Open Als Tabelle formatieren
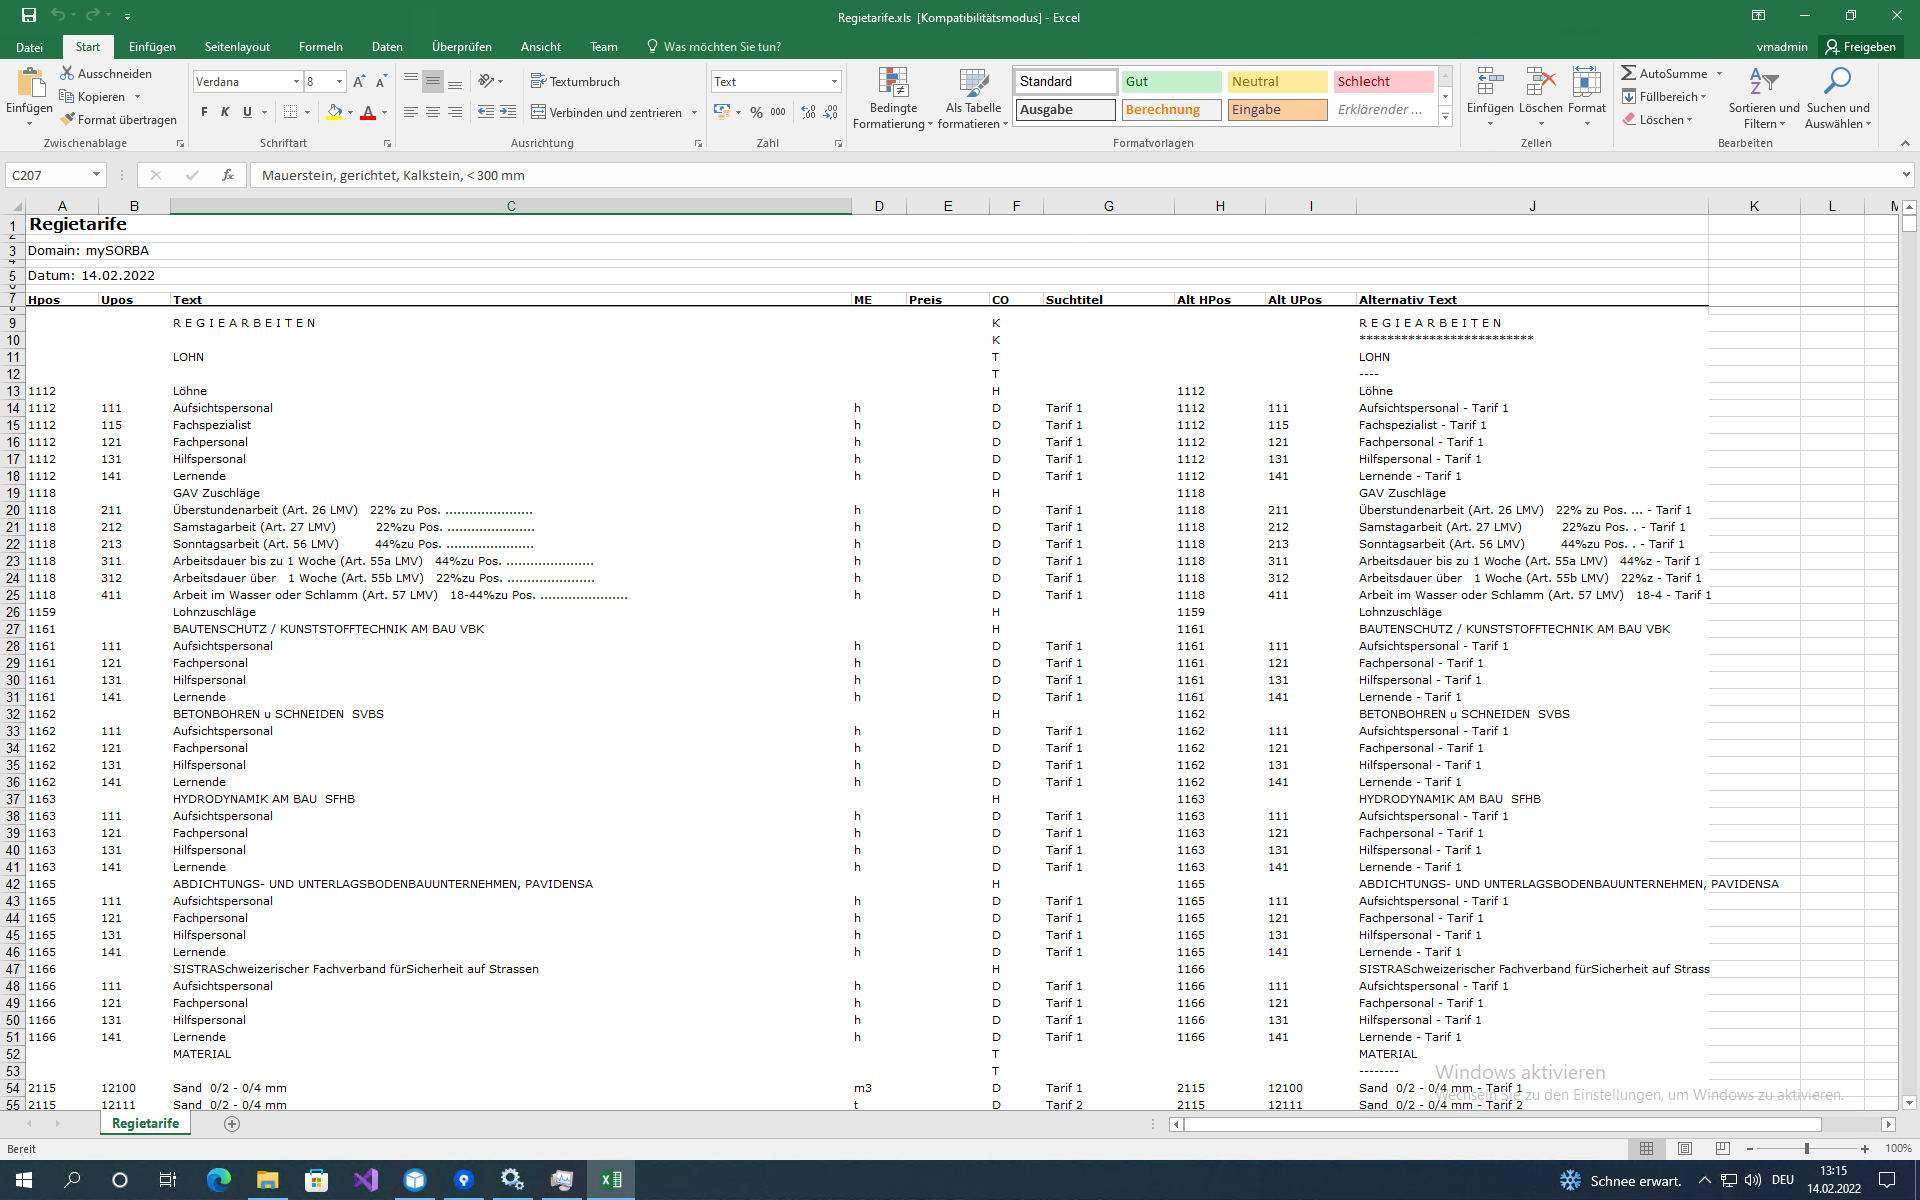 973,98
